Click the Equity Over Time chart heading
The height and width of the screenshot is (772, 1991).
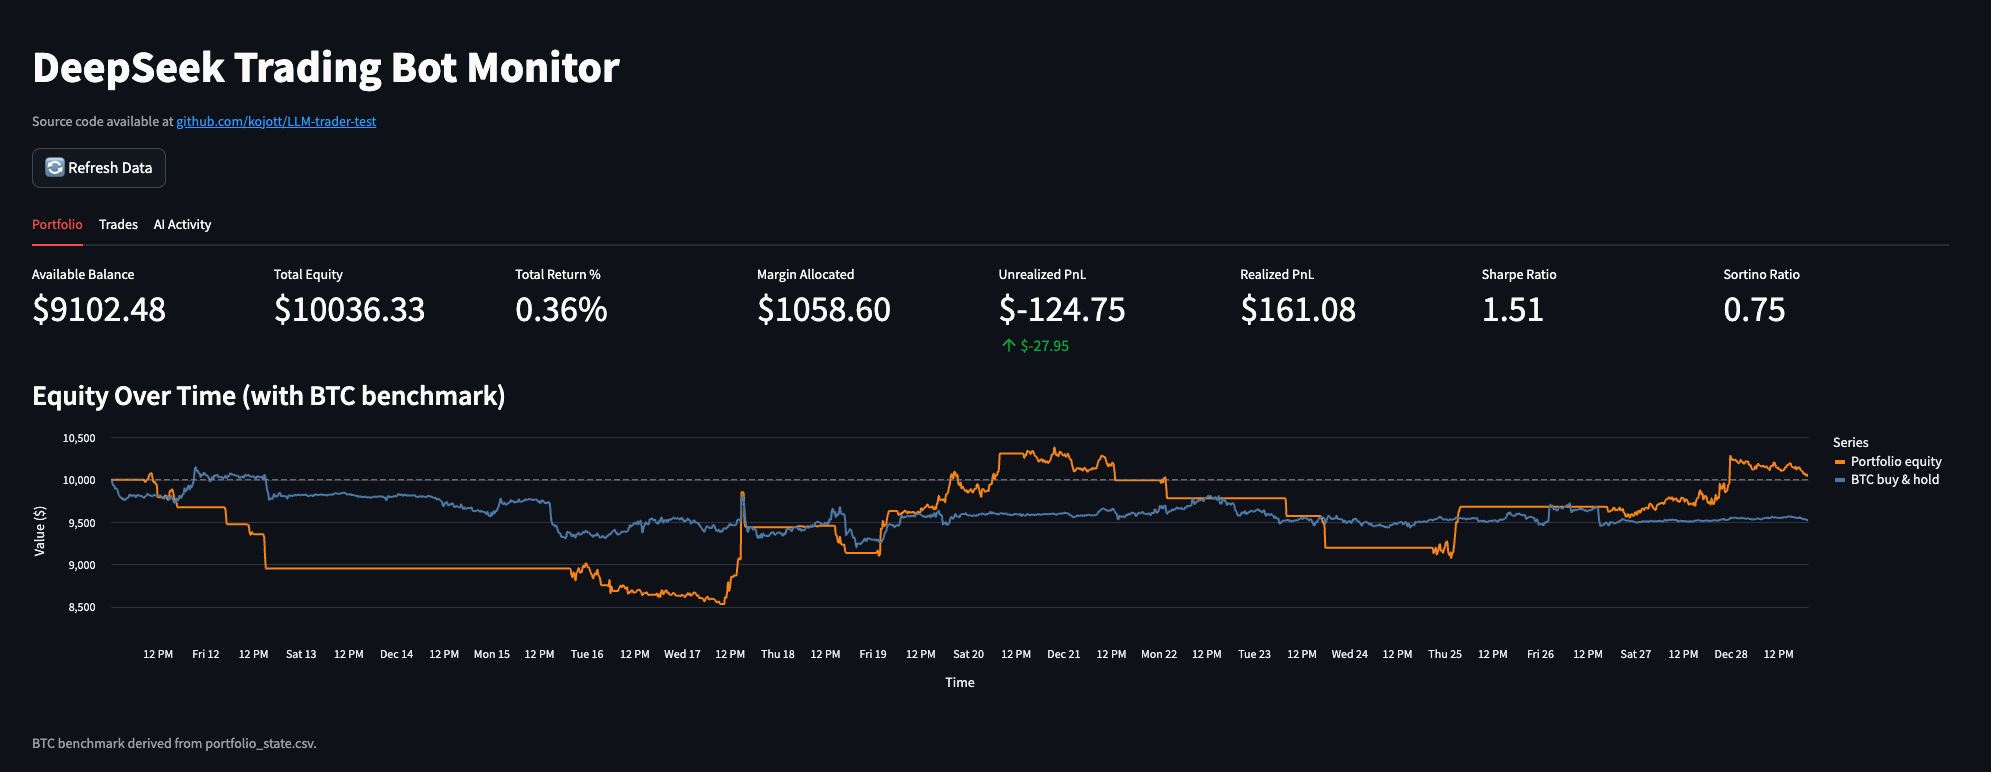point(268,396)
